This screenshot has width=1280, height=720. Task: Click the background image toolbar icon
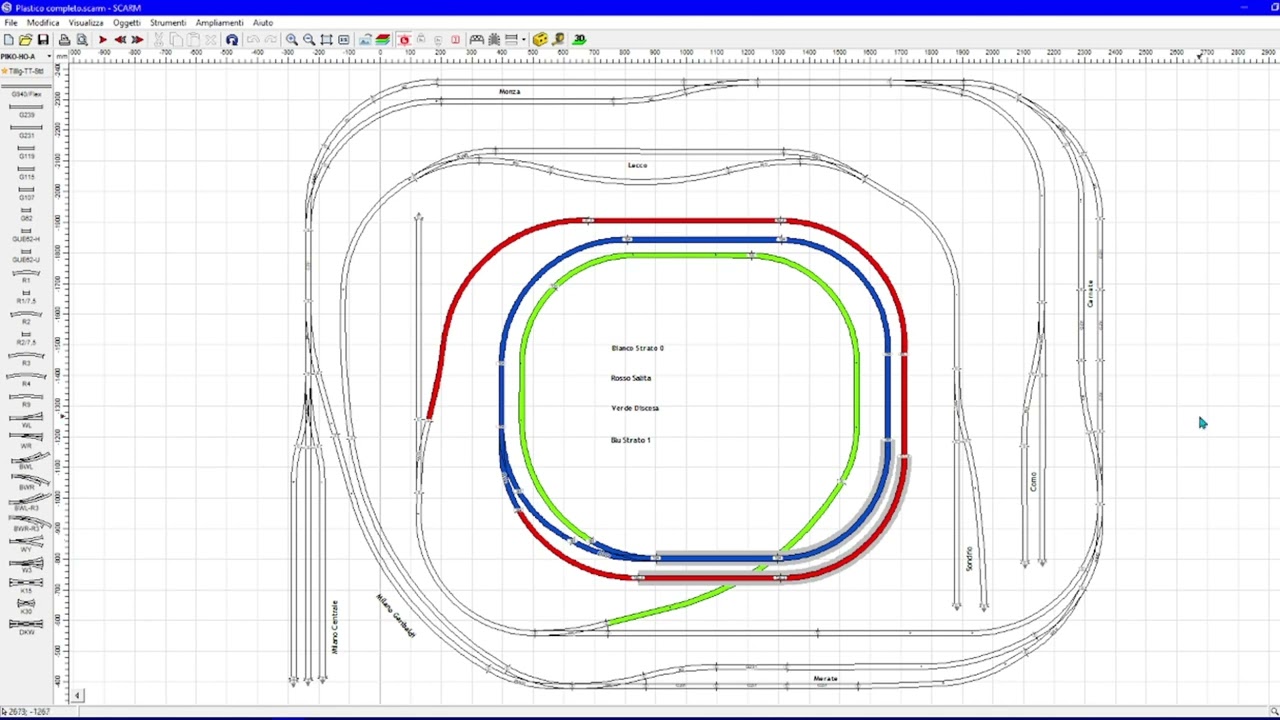(x=365, y=40)
